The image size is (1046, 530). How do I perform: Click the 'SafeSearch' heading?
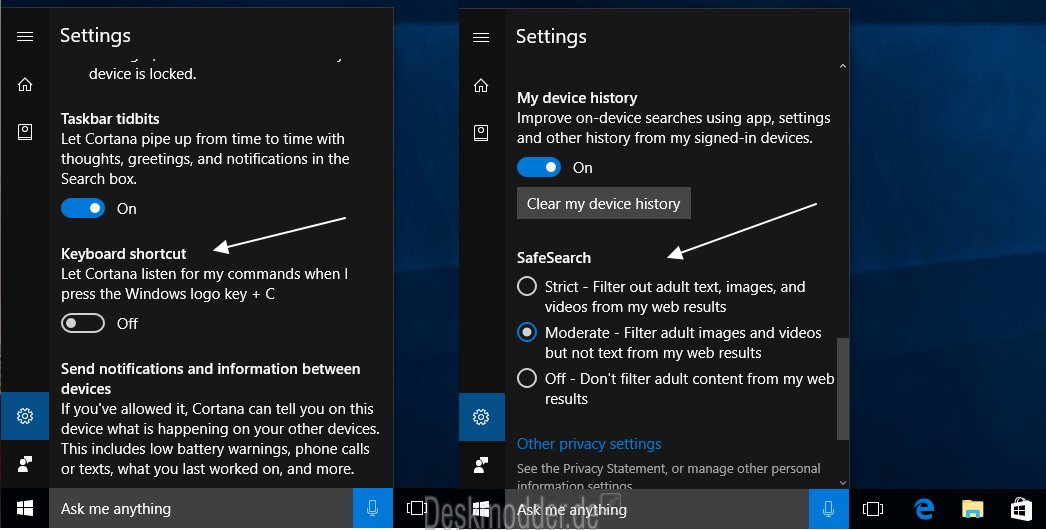[554, 258]
